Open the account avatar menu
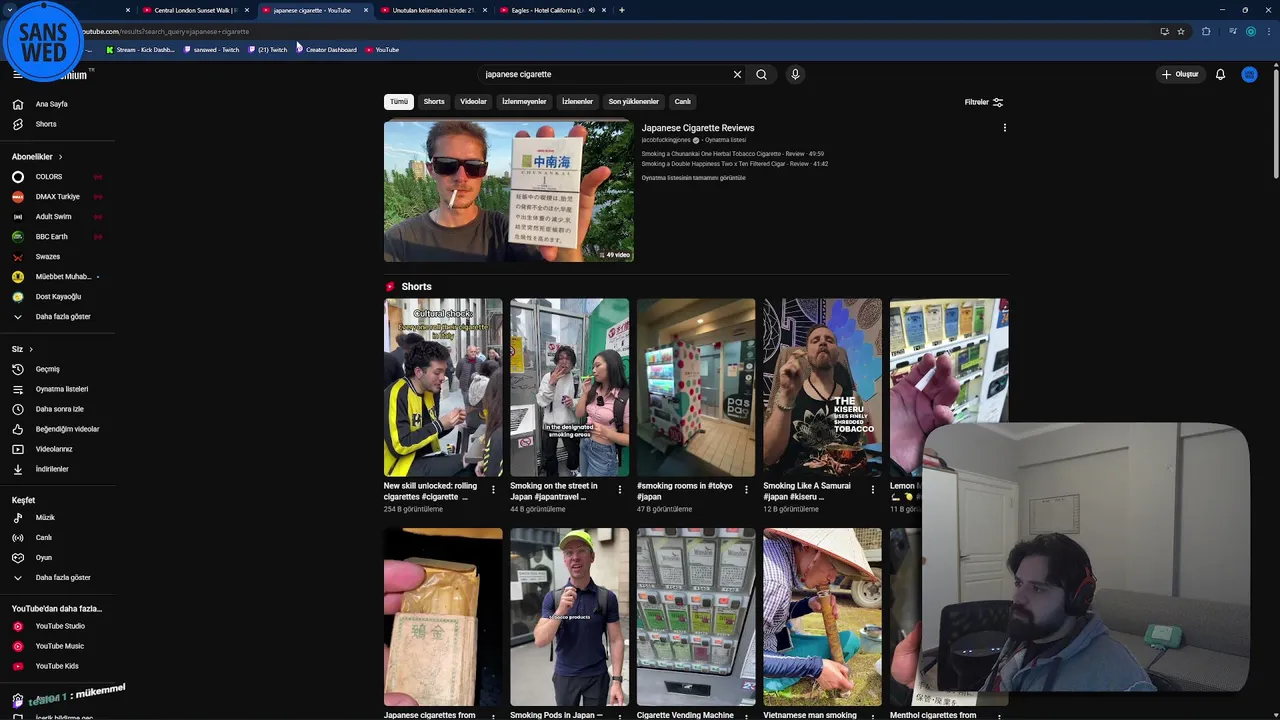The width and height of the screenshot is (1280, 720). (x=1249, y=74)
